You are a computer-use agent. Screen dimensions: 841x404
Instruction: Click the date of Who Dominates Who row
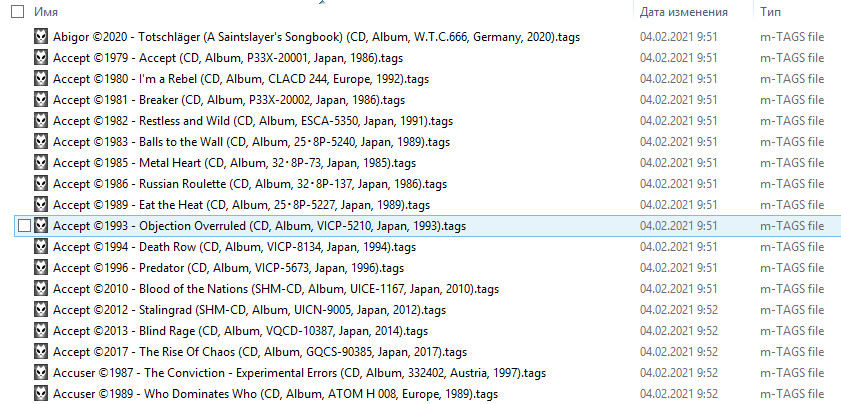point(678,394)
